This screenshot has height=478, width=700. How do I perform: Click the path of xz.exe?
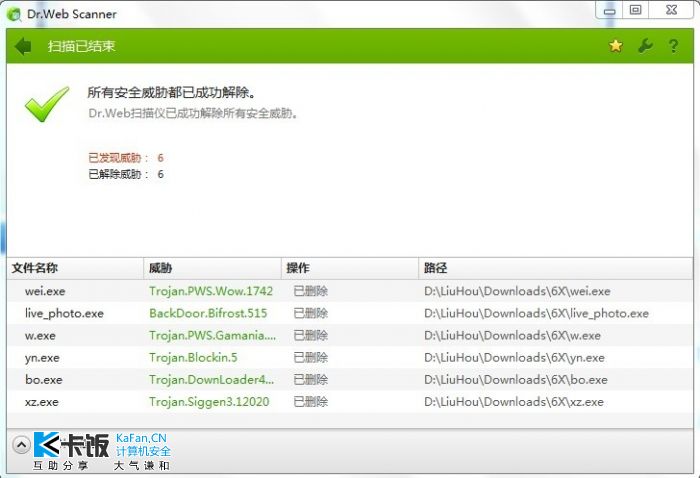tap(513, 401)
